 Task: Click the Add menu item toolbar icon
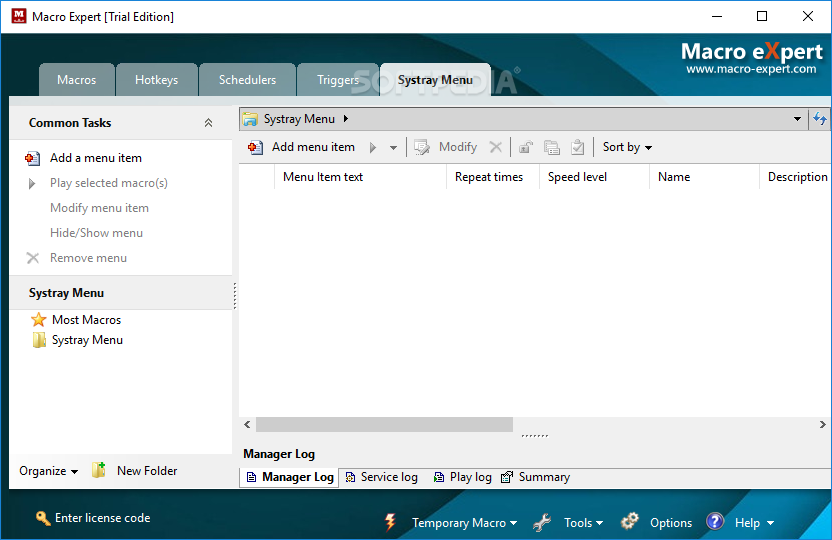(255, 147)
